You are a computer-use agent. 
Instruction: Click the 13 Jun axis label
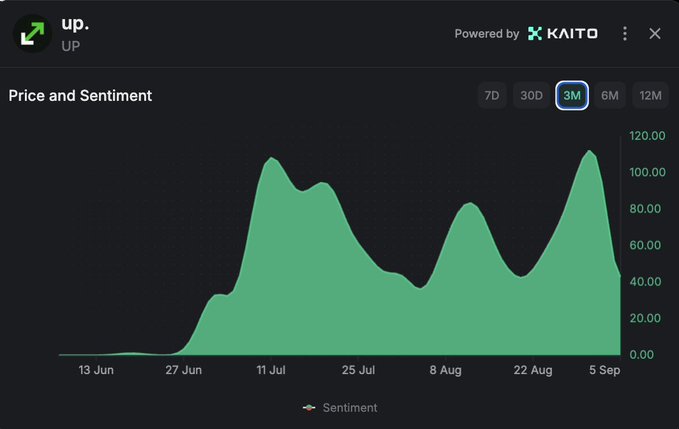pos(96,370)
